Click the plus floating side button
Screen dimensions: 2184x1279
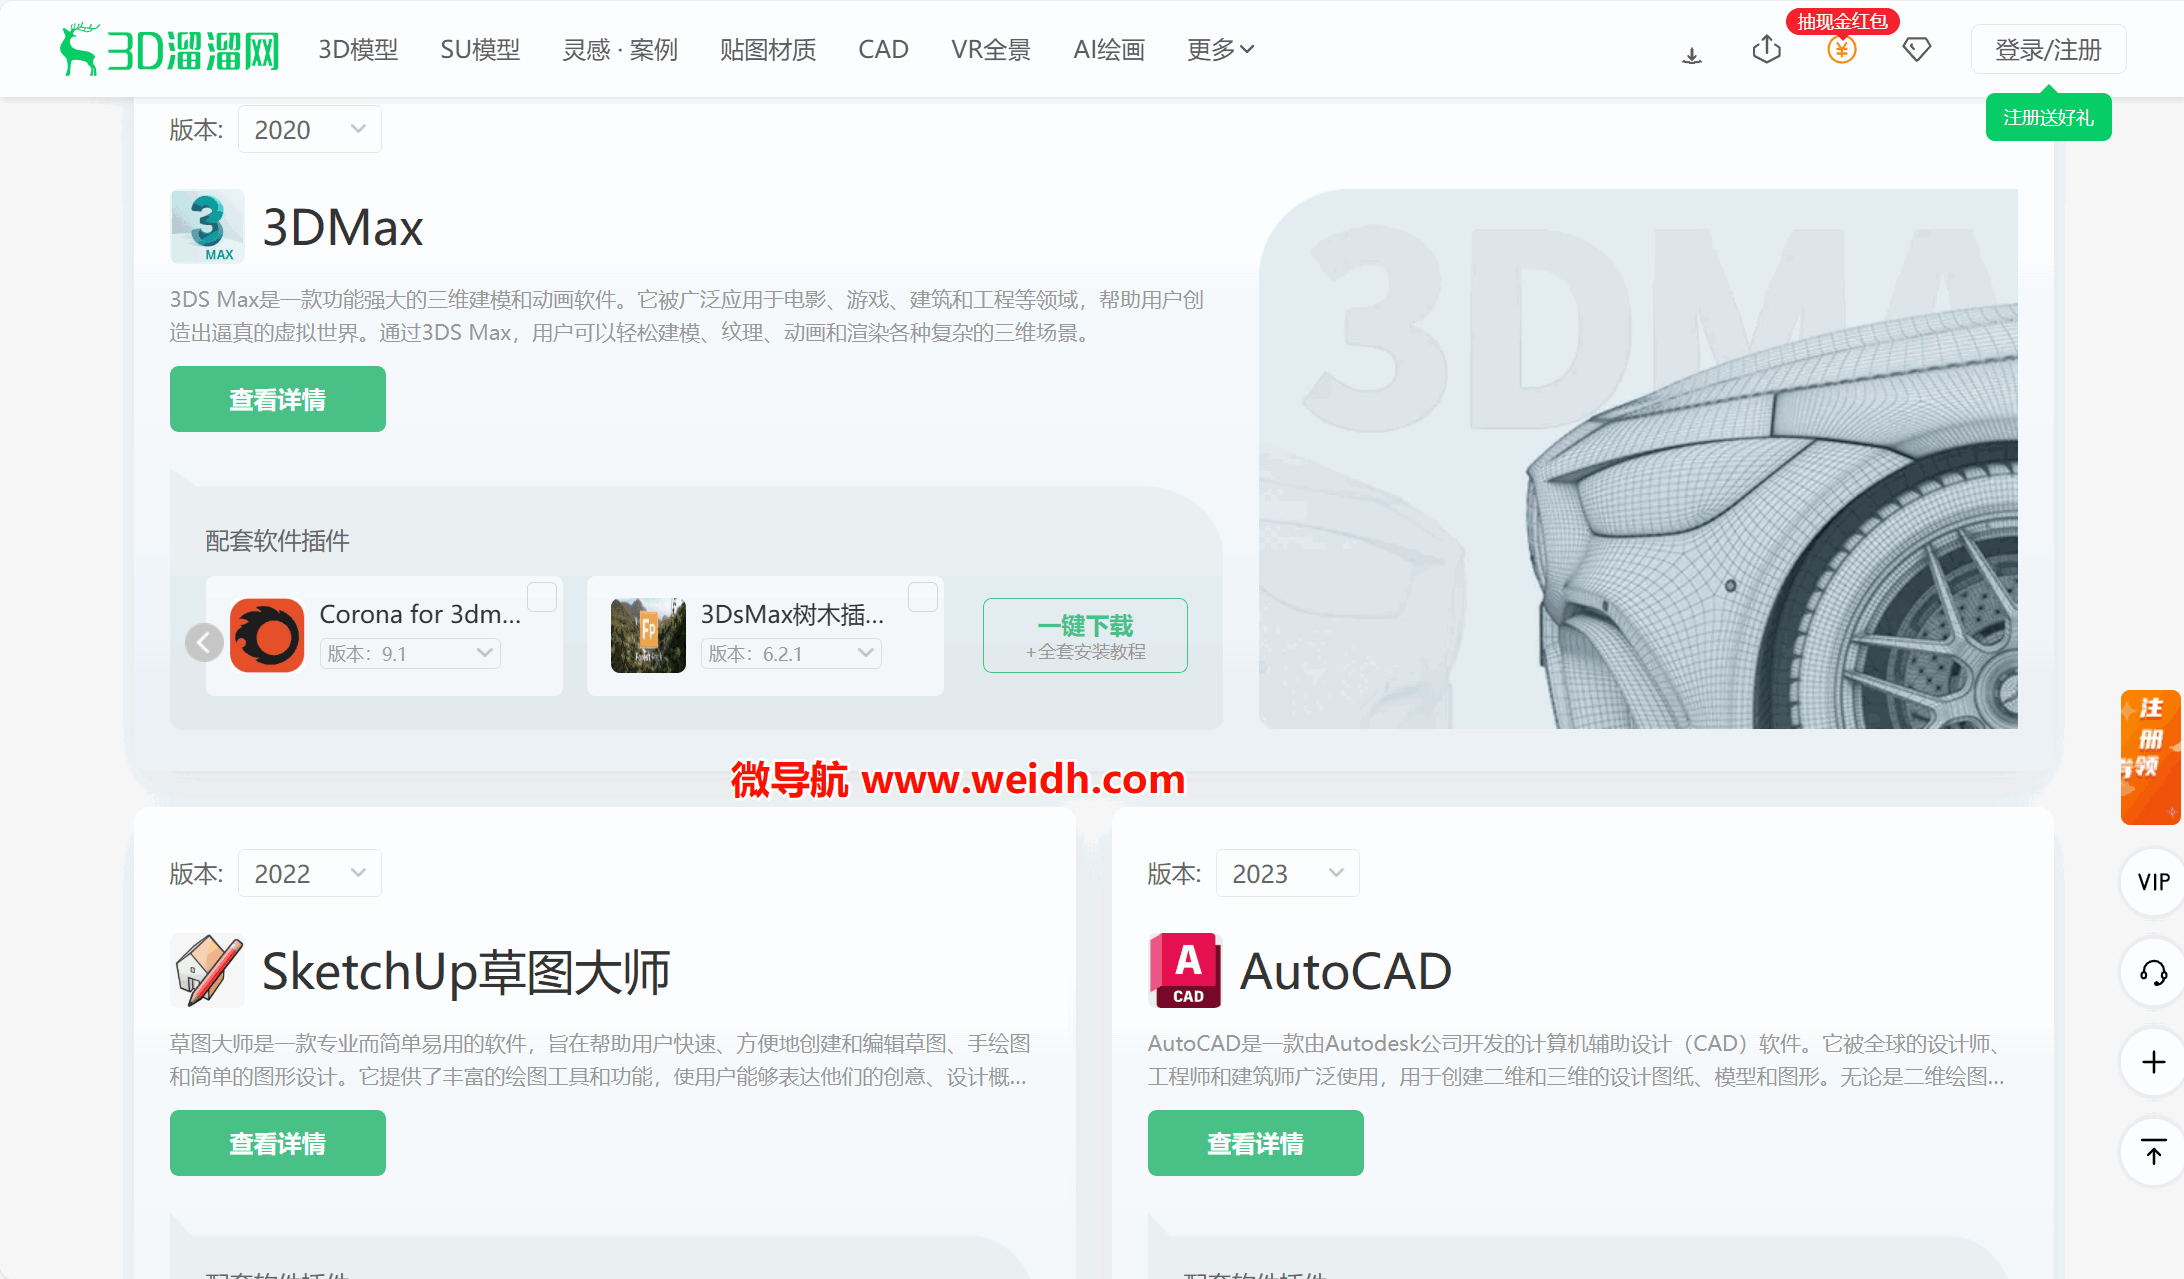(2153, 1062)
